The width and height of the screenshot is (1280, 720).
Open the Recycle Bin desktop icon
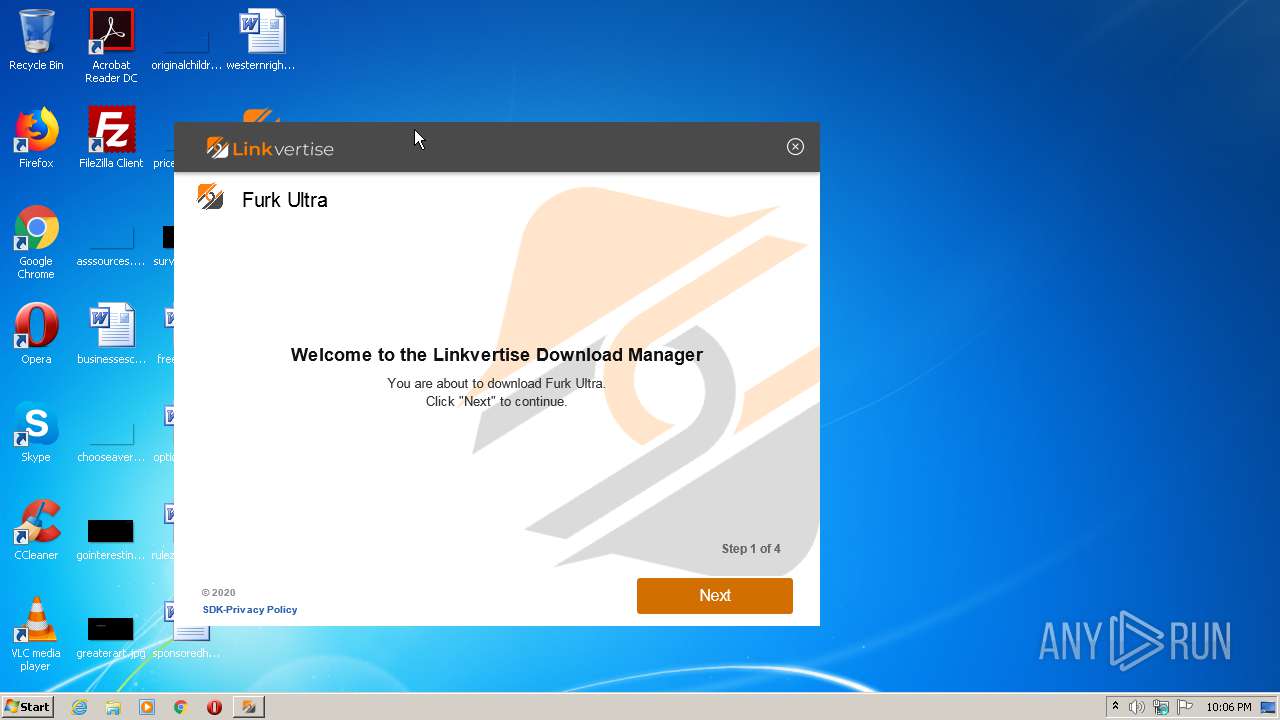[x=36, y=40]
